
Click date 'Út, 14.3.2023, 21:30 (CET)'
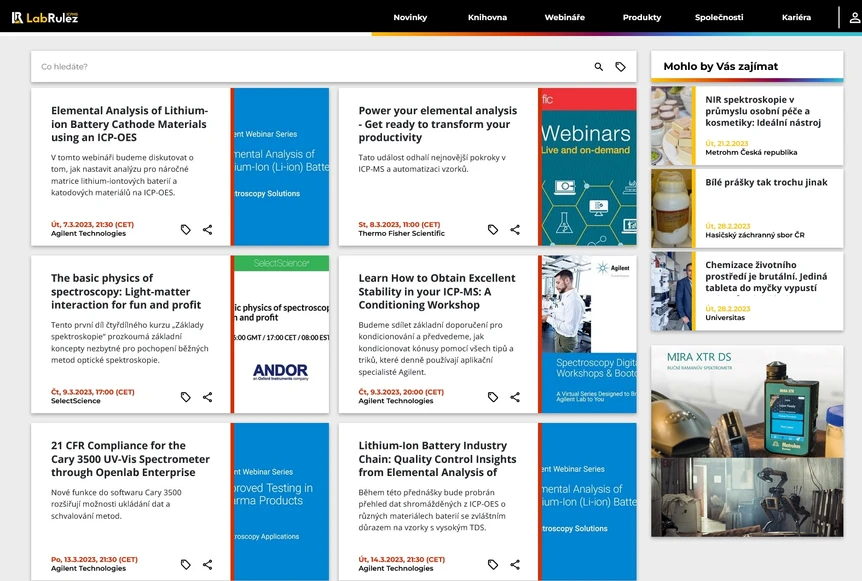coord(401,560)
